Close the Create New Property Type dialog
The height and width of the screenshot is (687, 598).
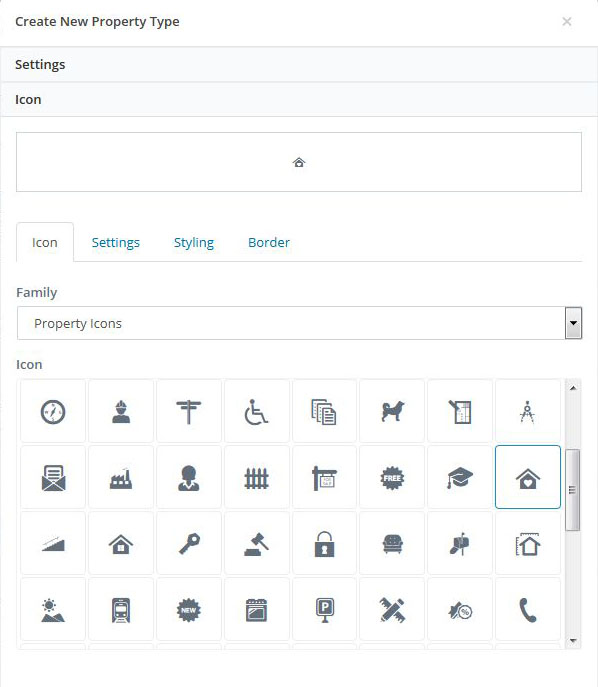[566, 21]
